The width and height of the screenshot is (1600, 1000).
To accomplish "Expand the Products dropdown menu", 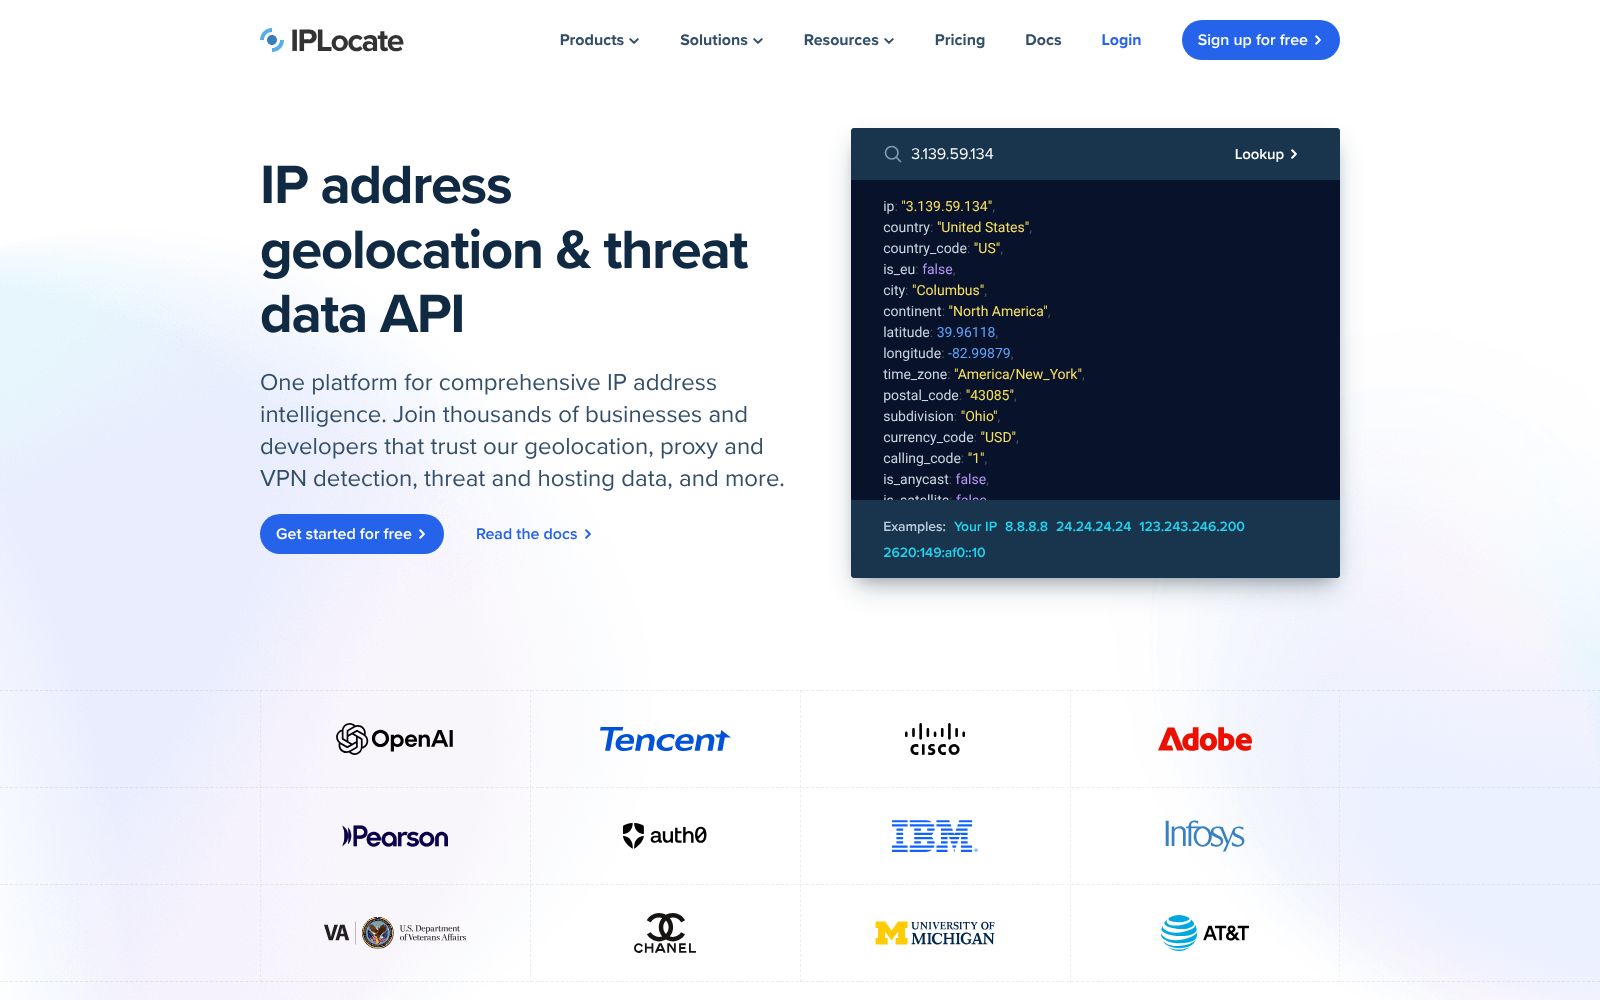I will pos(598,40).
